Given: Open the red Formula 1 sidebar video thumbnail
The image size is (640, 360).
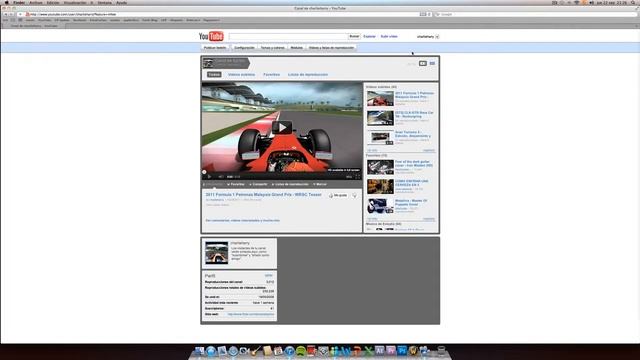Looking at the screenshot, I should pyautogui.click(x=380, y=98).
